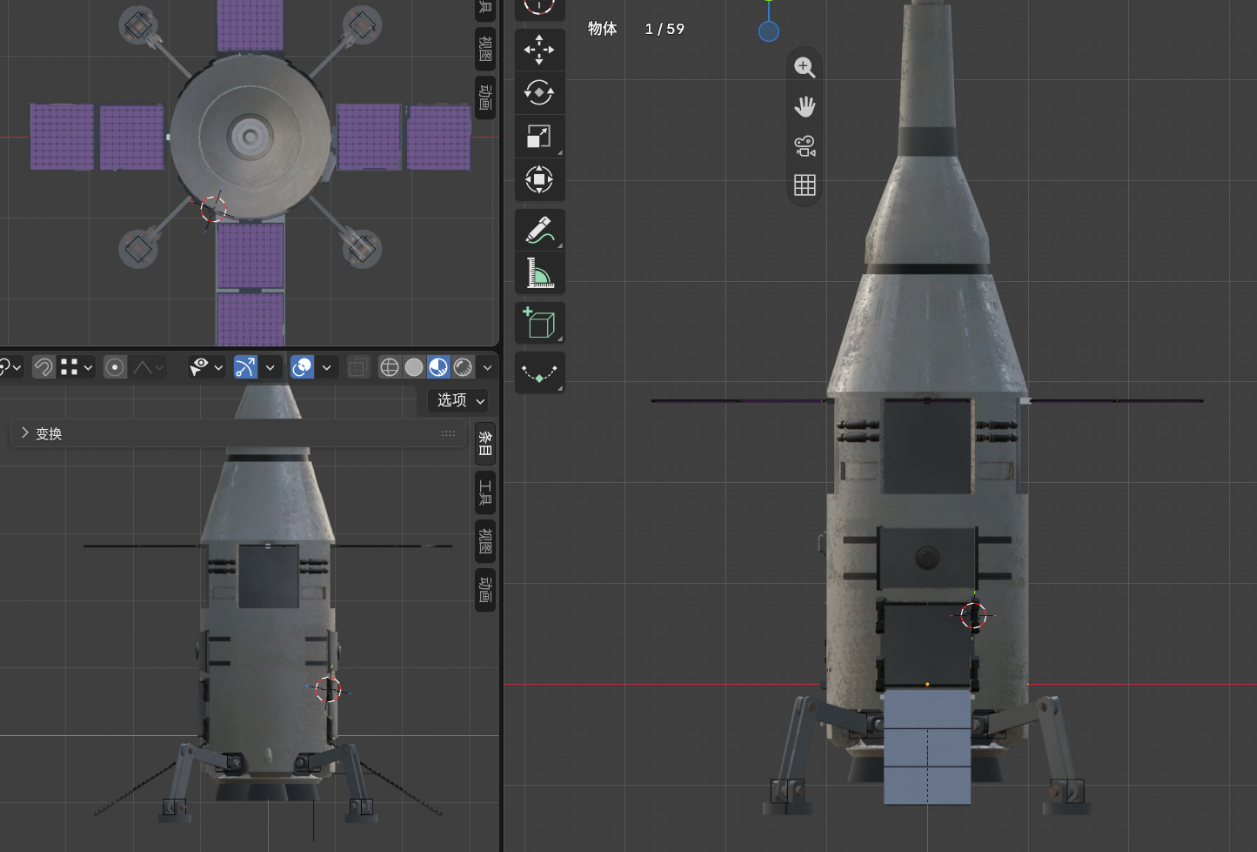
Task: Open the gizmo options dropdown arrow
Action: tap(270, 367)
